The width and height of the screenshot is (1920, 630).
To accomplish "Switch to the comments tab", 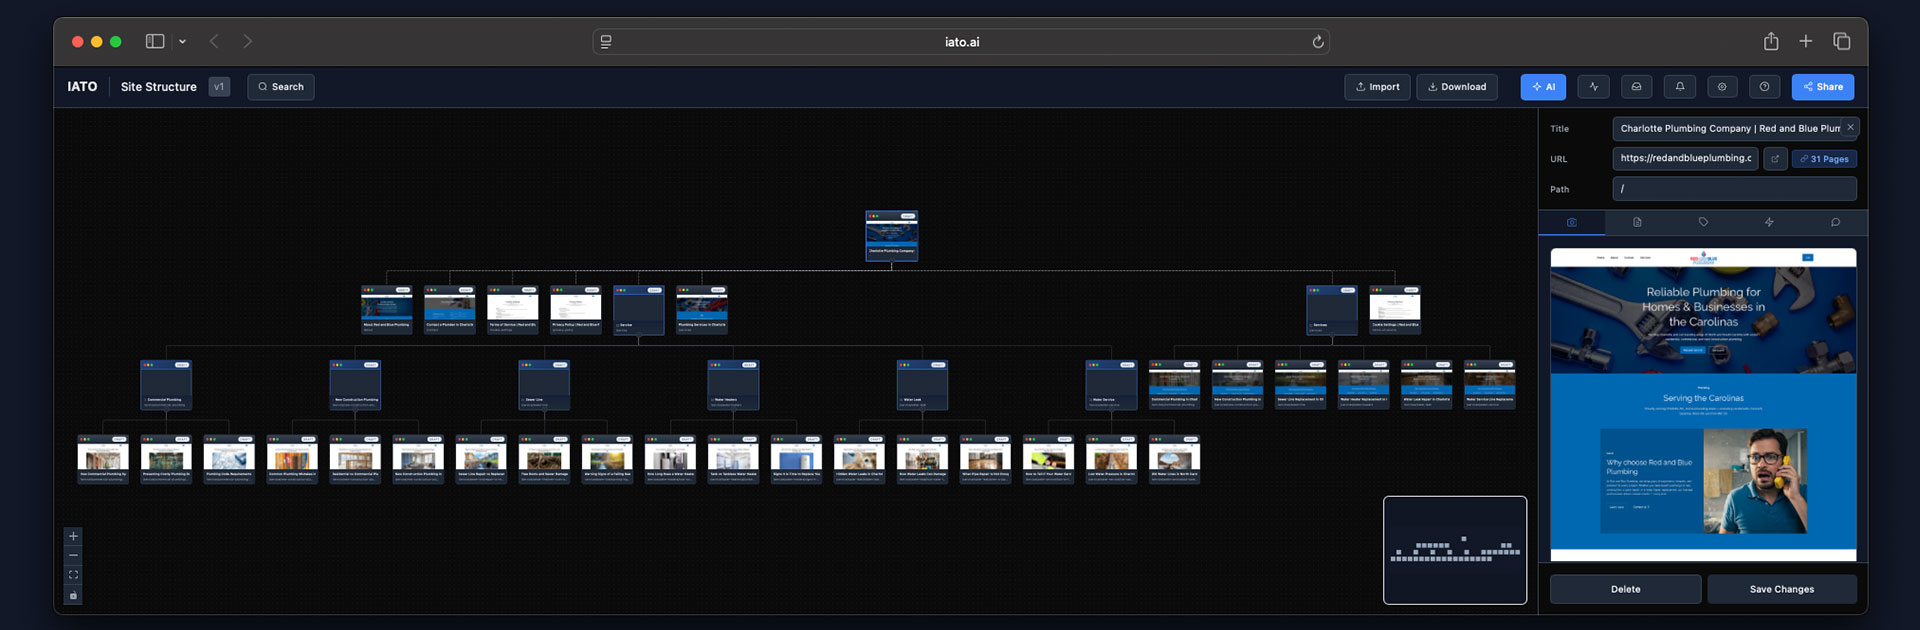I will tap(1835, 222).
